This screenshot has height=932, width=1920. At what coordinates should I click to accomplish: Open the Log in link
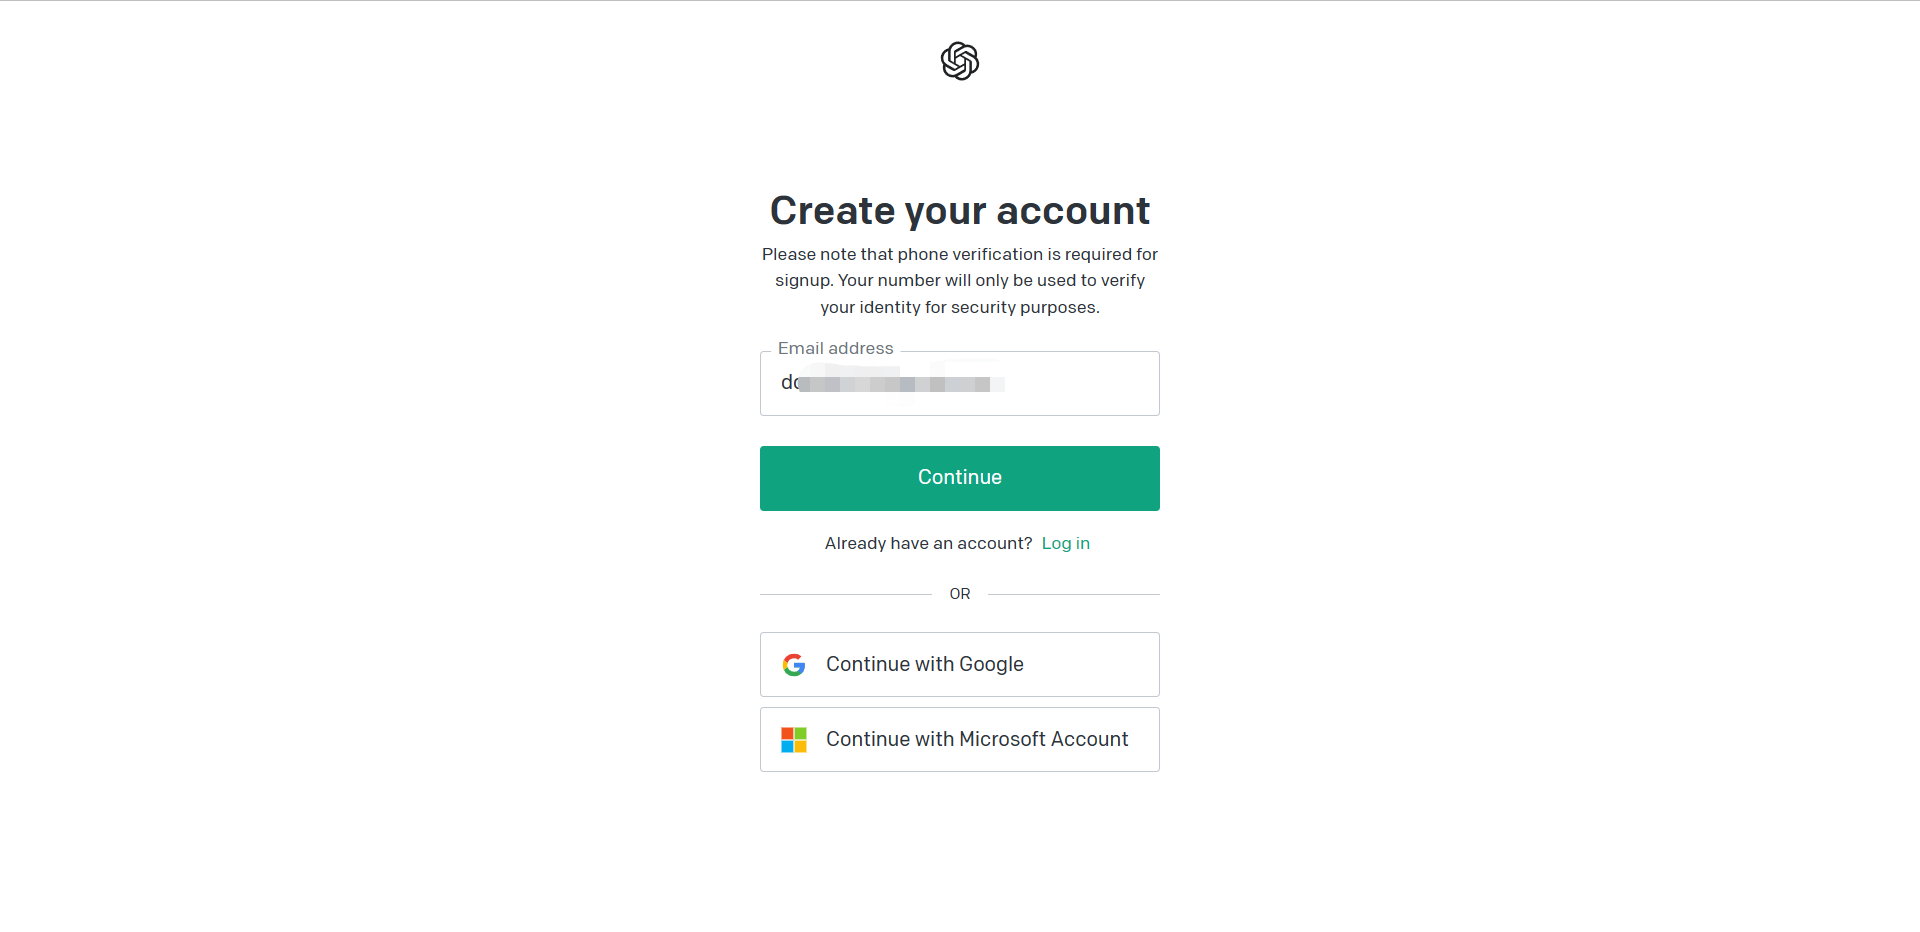1065,543
